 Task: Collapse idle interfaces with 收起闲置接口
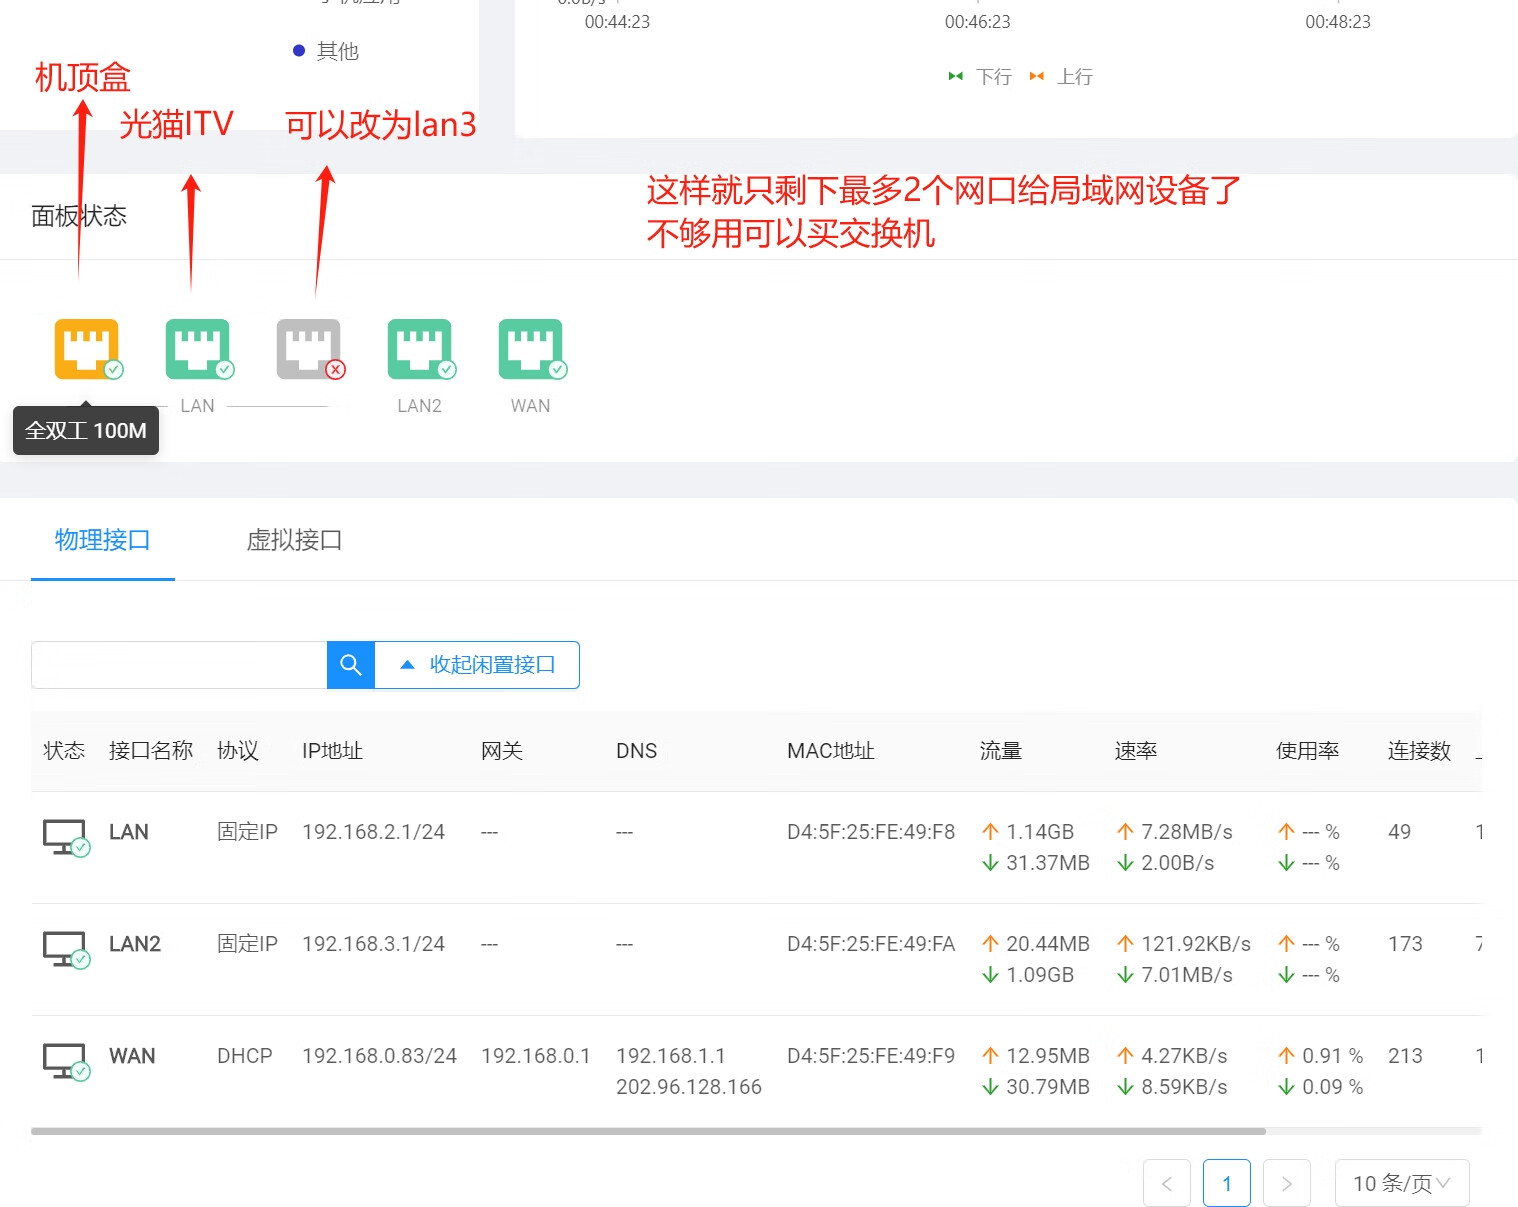click(477, 665)
